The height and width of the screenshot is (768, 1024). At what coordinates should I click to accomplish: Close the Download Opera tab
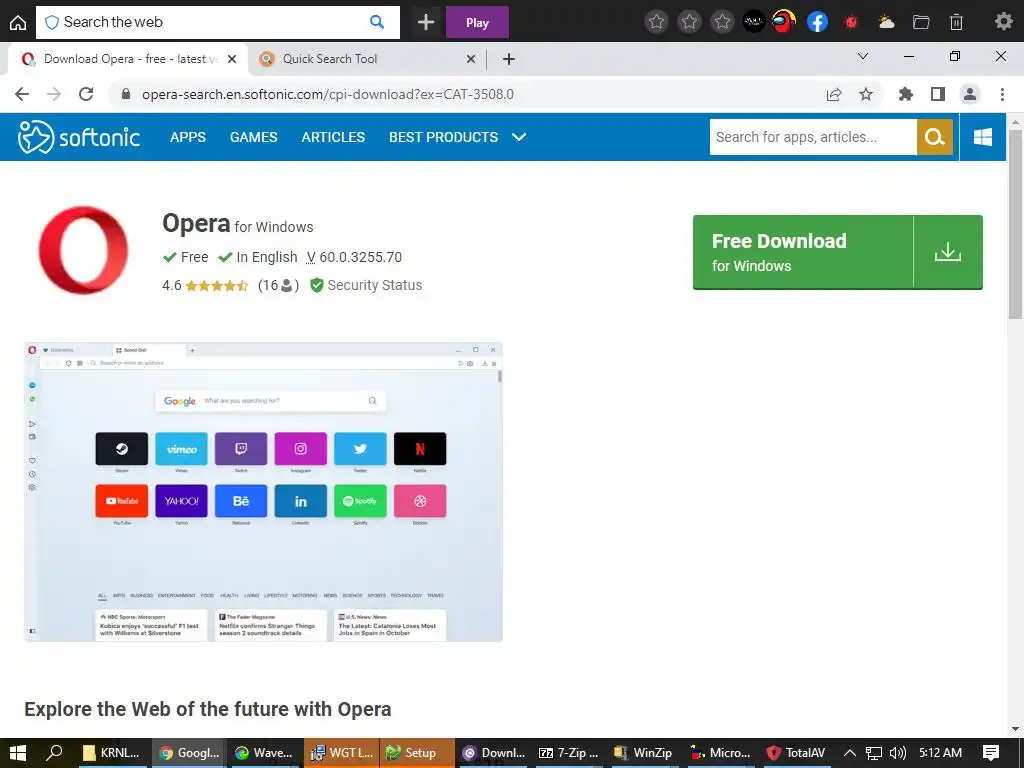click(x=232, y=59)
